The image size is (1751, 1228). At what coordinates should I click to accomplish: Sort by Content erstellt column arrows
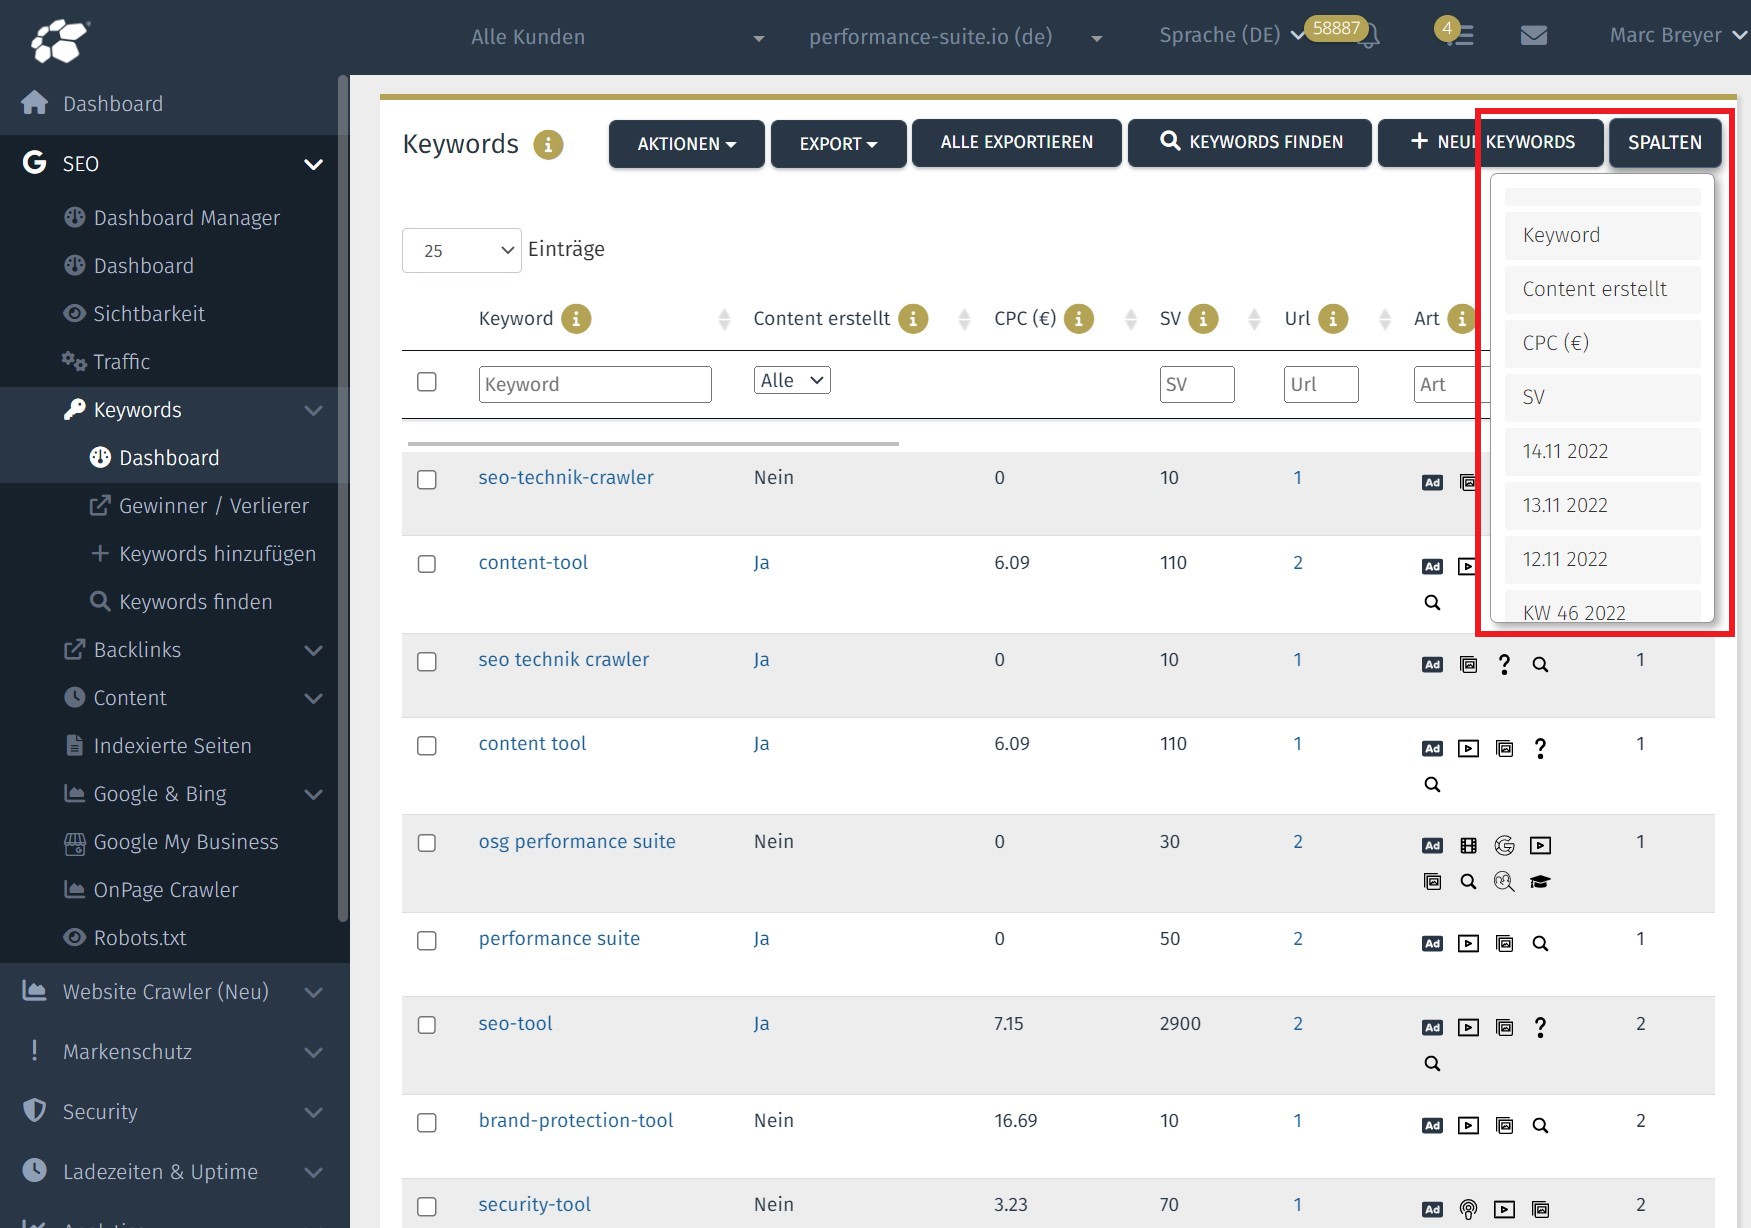[964, 320]
